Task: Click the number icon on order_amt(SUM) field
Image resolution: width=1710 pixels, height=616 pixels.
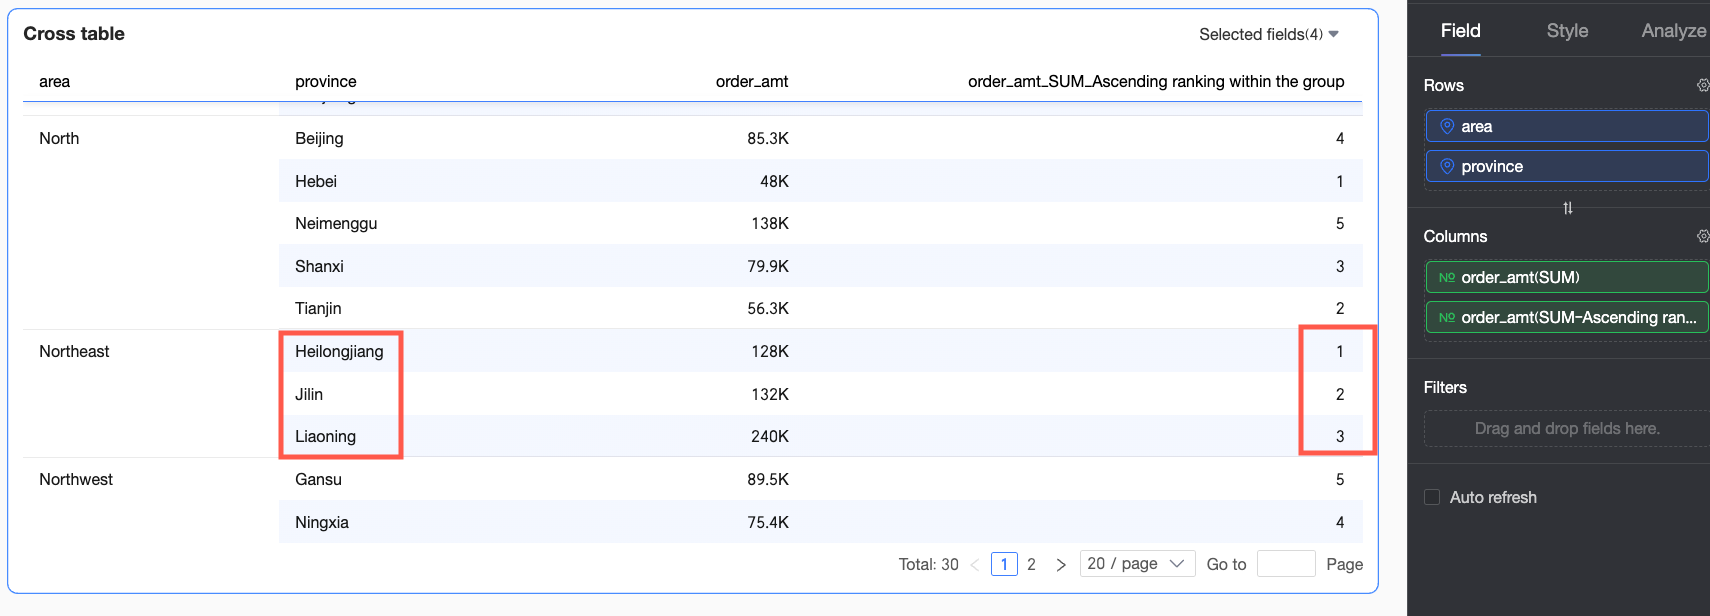Action: click(x=1446, y=277)
